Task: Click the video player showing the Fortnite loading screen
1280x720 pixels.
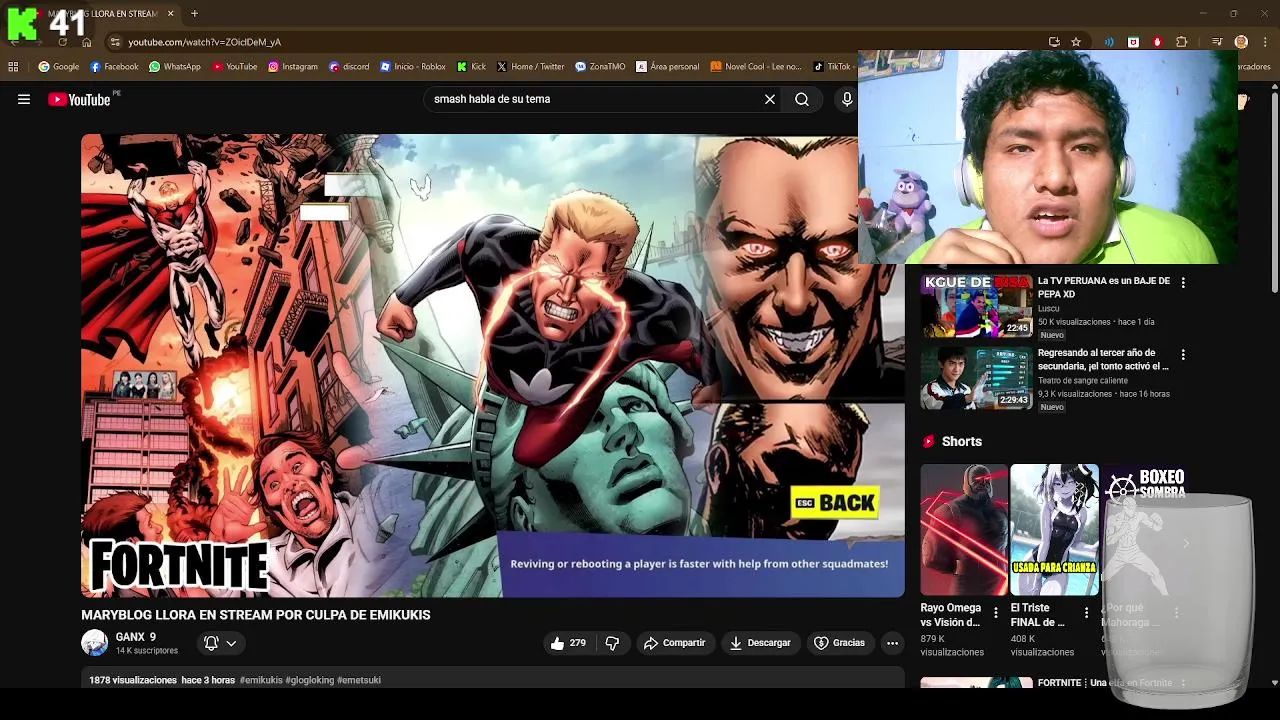Action: click(x=493, y=365)
